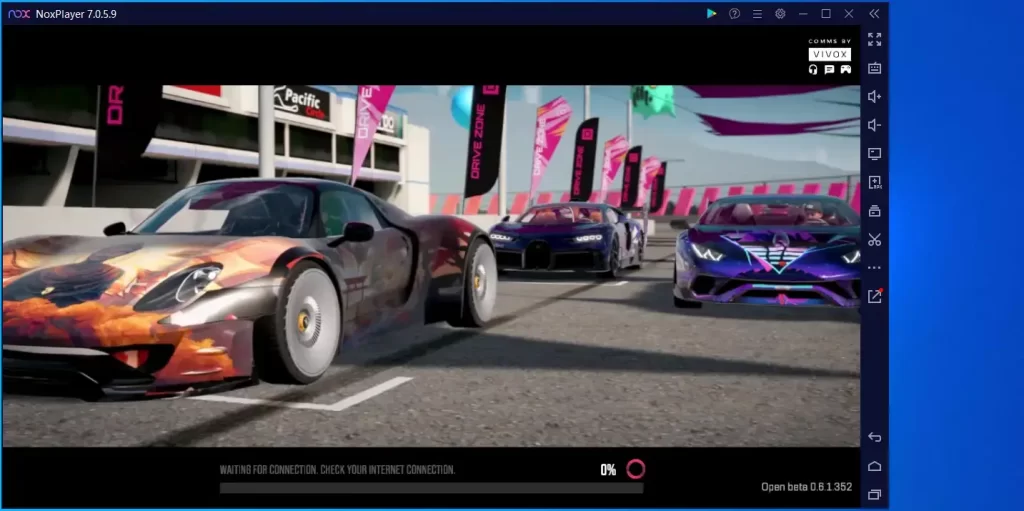Open the NoxPlayer help question mark icon
This screenshot has height=511, width=1024.
(734, 14)
